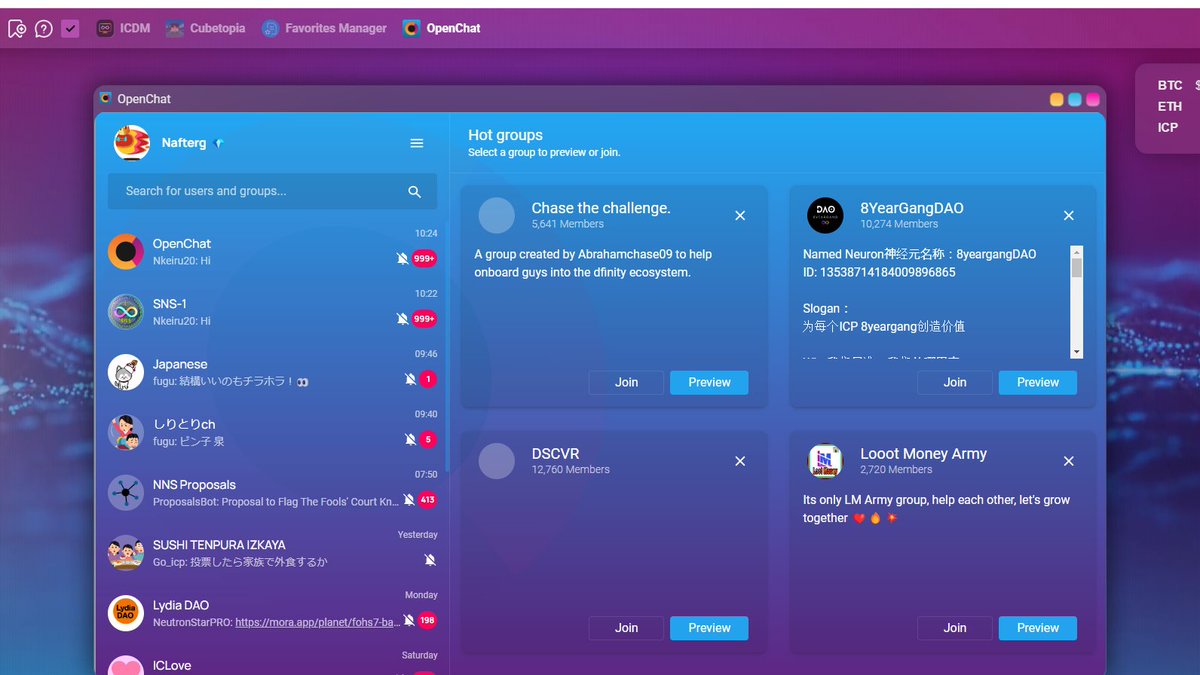1200x675 pixels.
Task: Click the diamond badge next to Nafterg
Action: click(219, 143)
